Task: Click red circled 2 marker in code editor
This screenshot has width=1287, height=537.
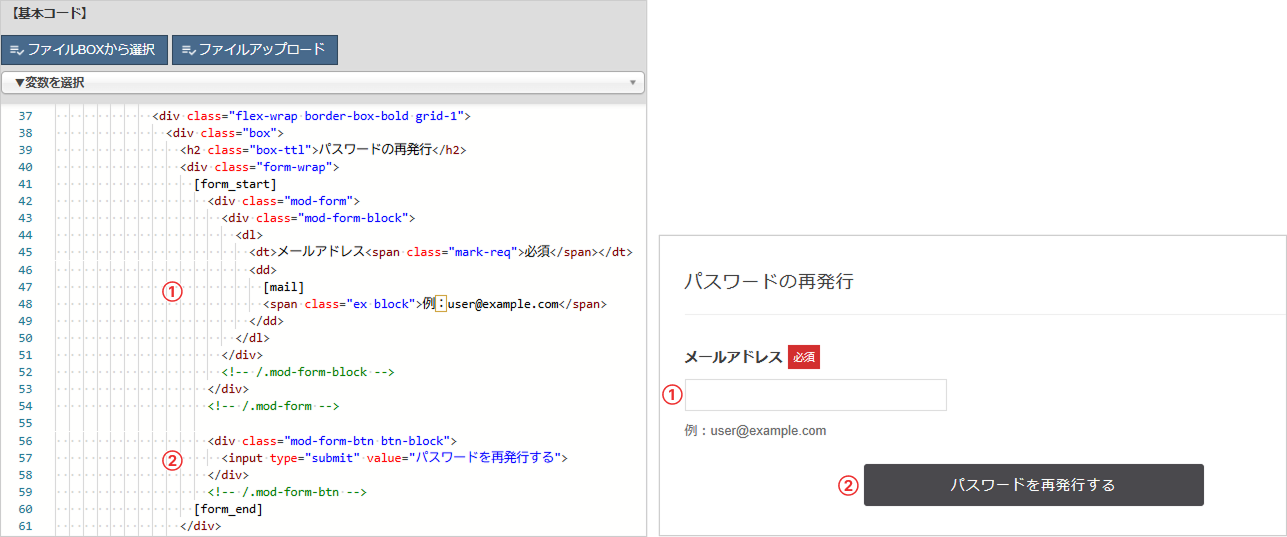Action: pos(172,460)
